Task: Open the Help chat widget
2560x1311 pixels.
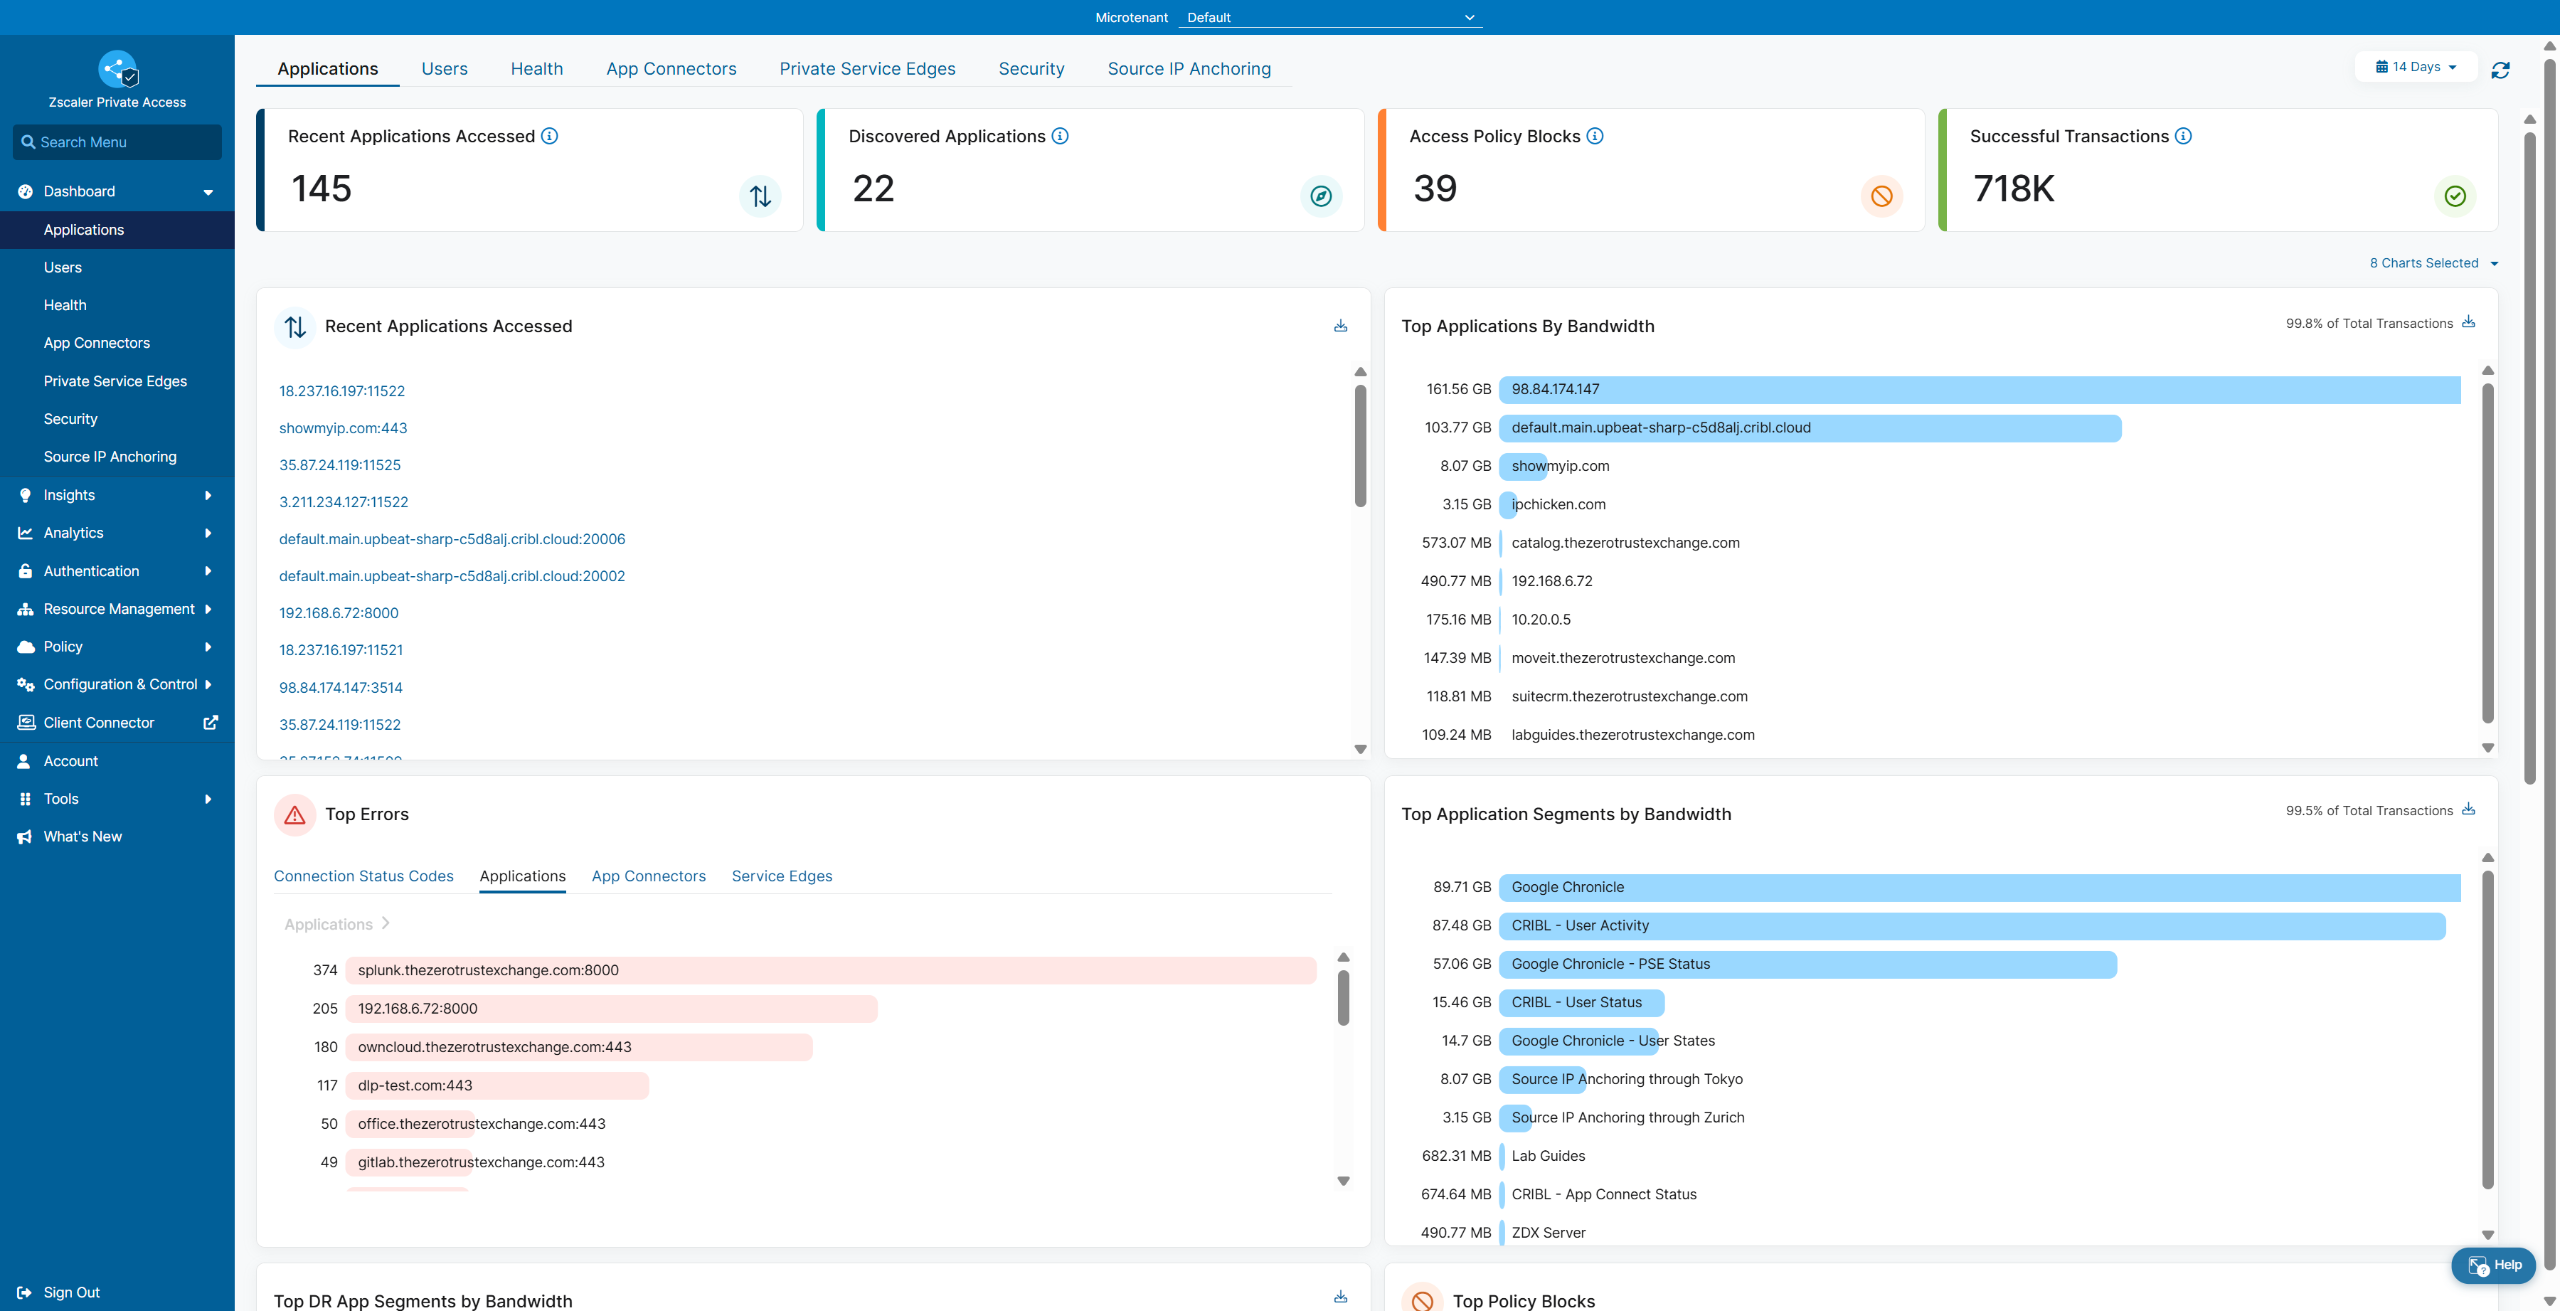Action: (x=2494, y=1265)
